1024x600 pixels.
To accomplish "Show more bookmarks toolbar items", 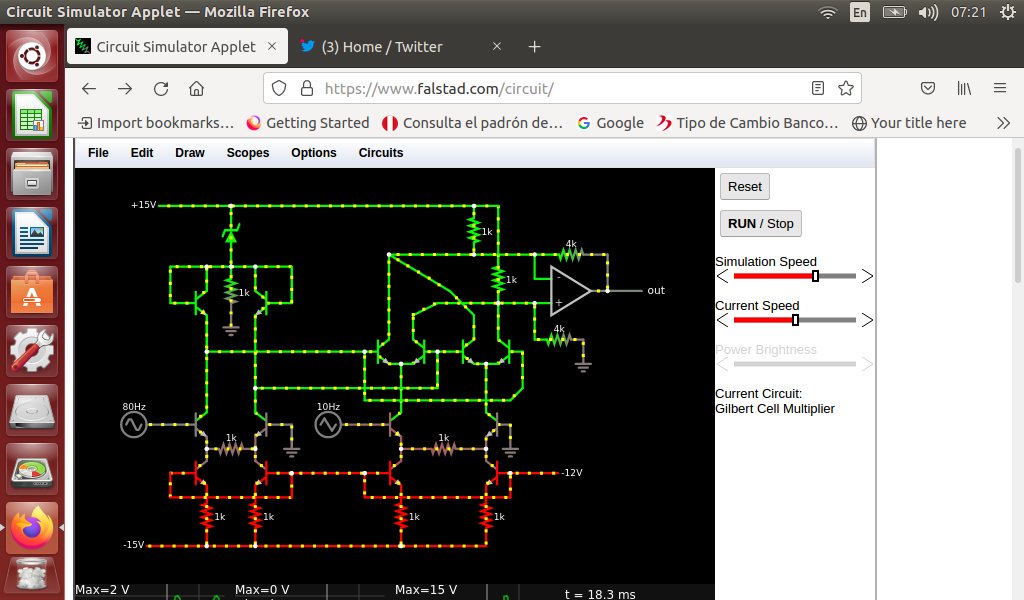I will pos(1003,123).
